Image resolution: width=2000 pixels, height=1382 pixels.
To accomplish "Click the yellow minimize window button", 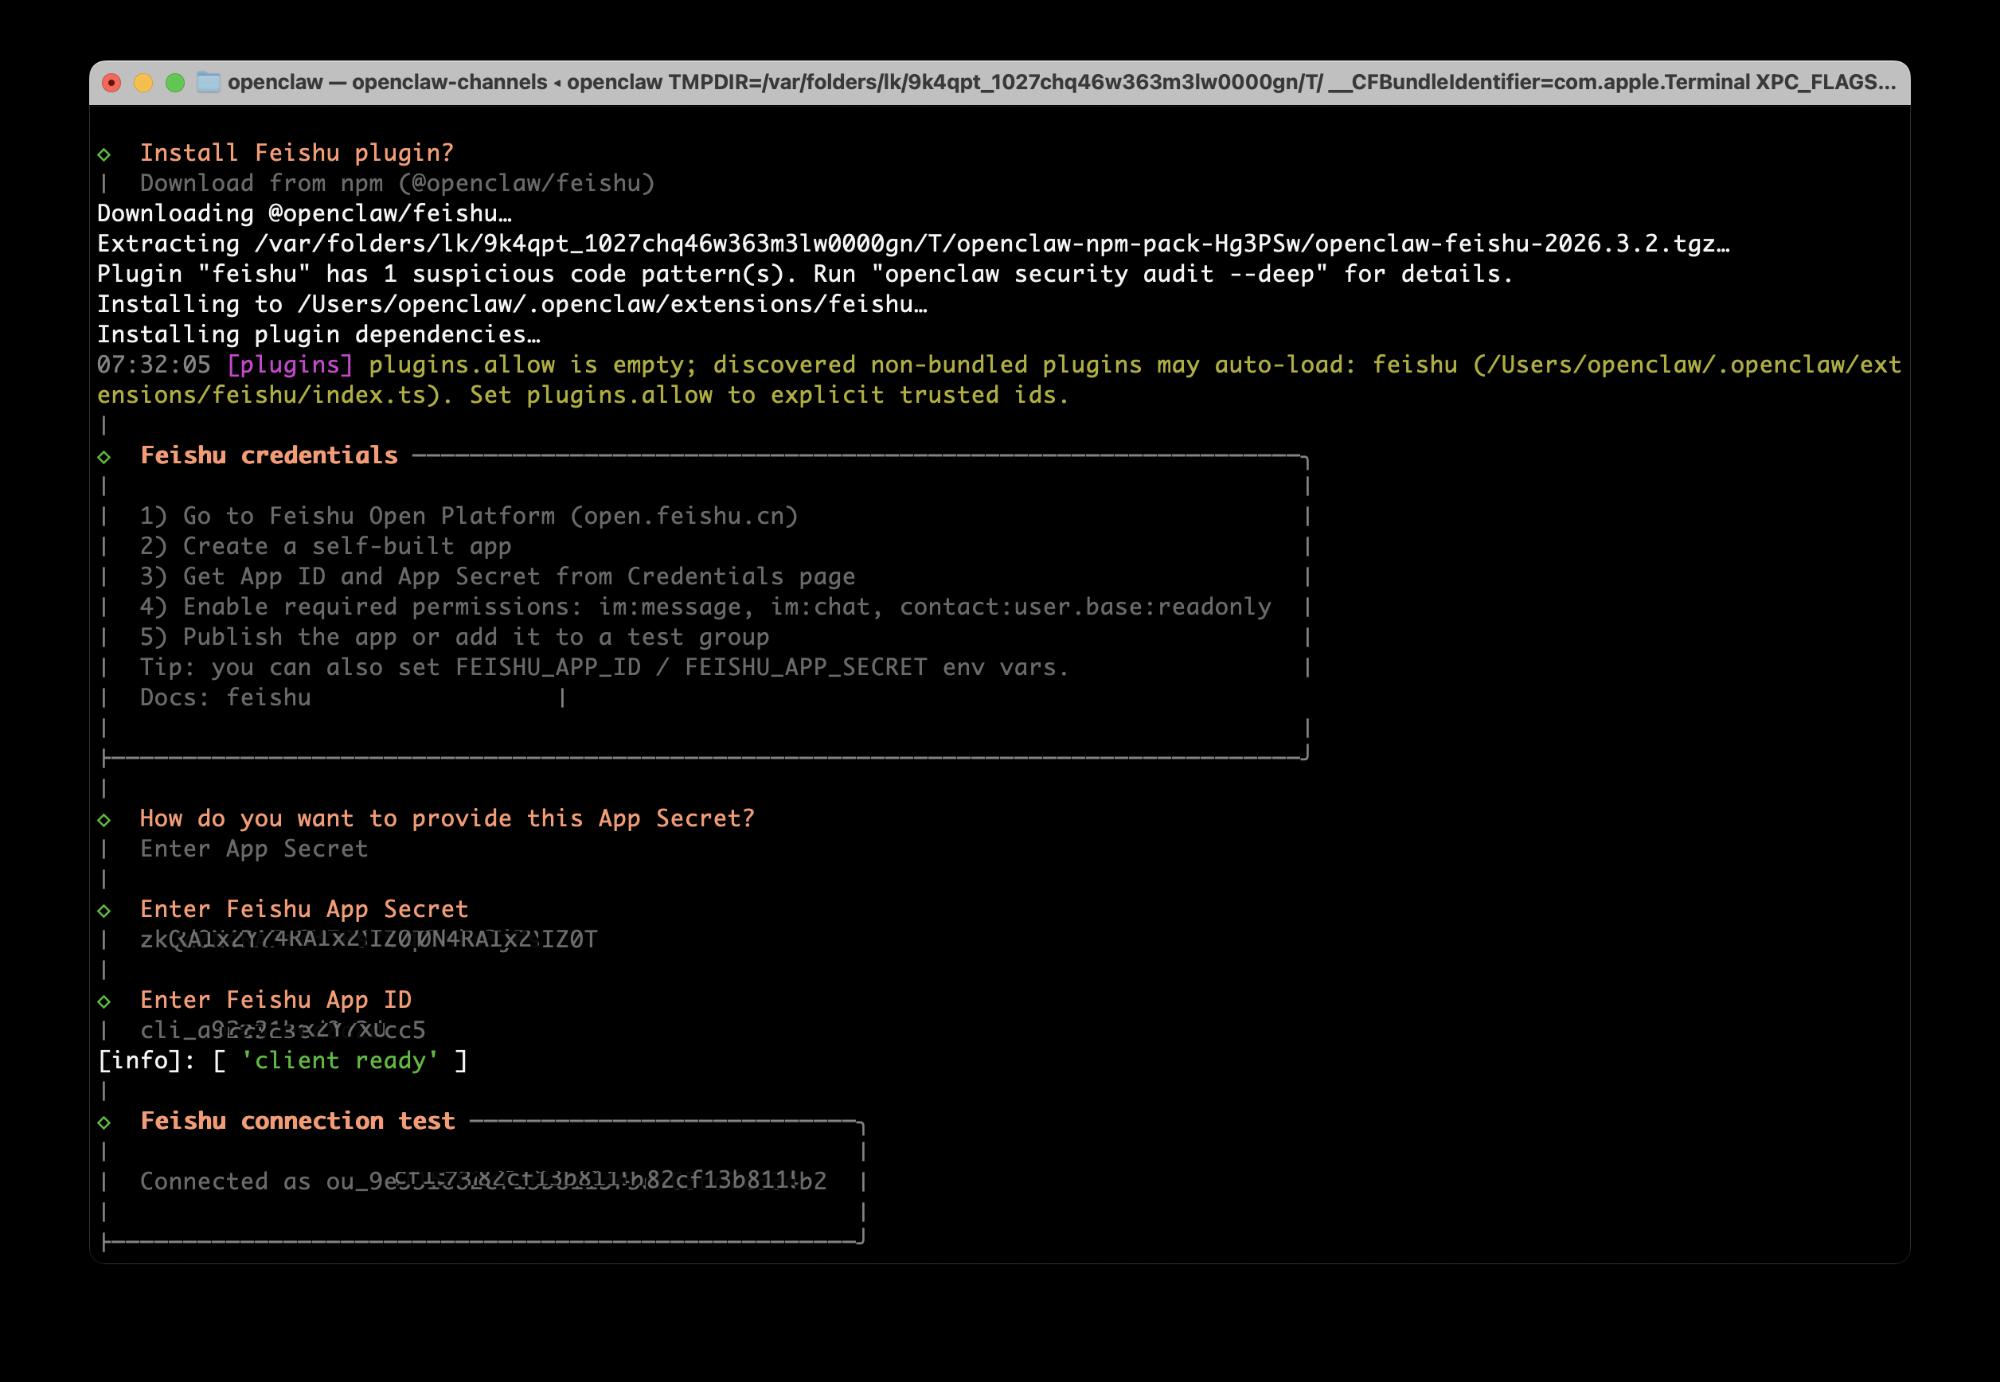I will click(x=143, y=82).
